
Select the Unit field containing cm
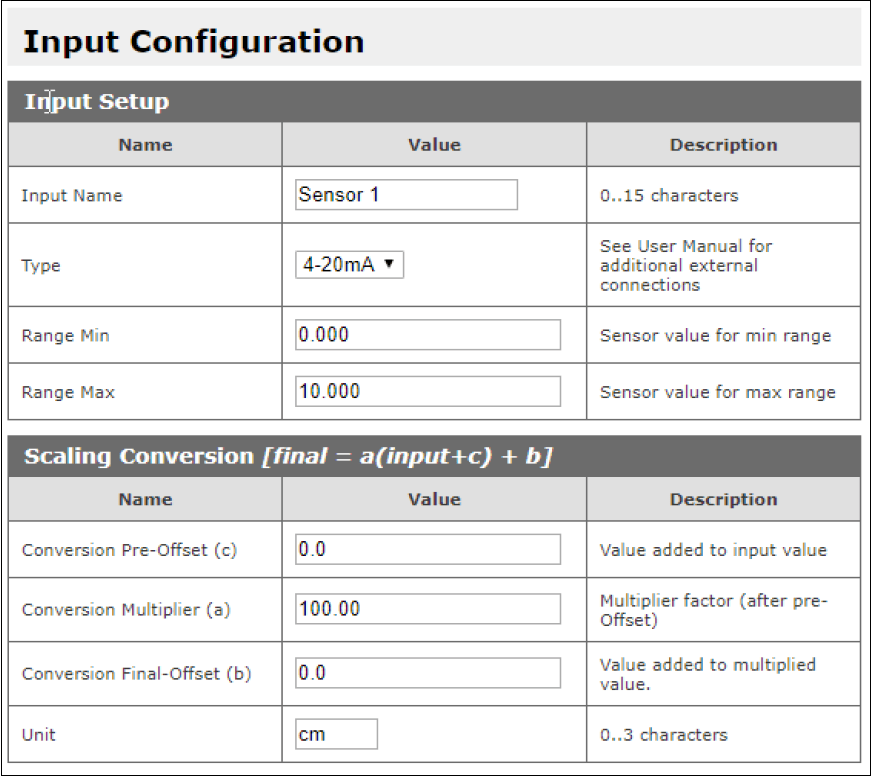(336, 734)
